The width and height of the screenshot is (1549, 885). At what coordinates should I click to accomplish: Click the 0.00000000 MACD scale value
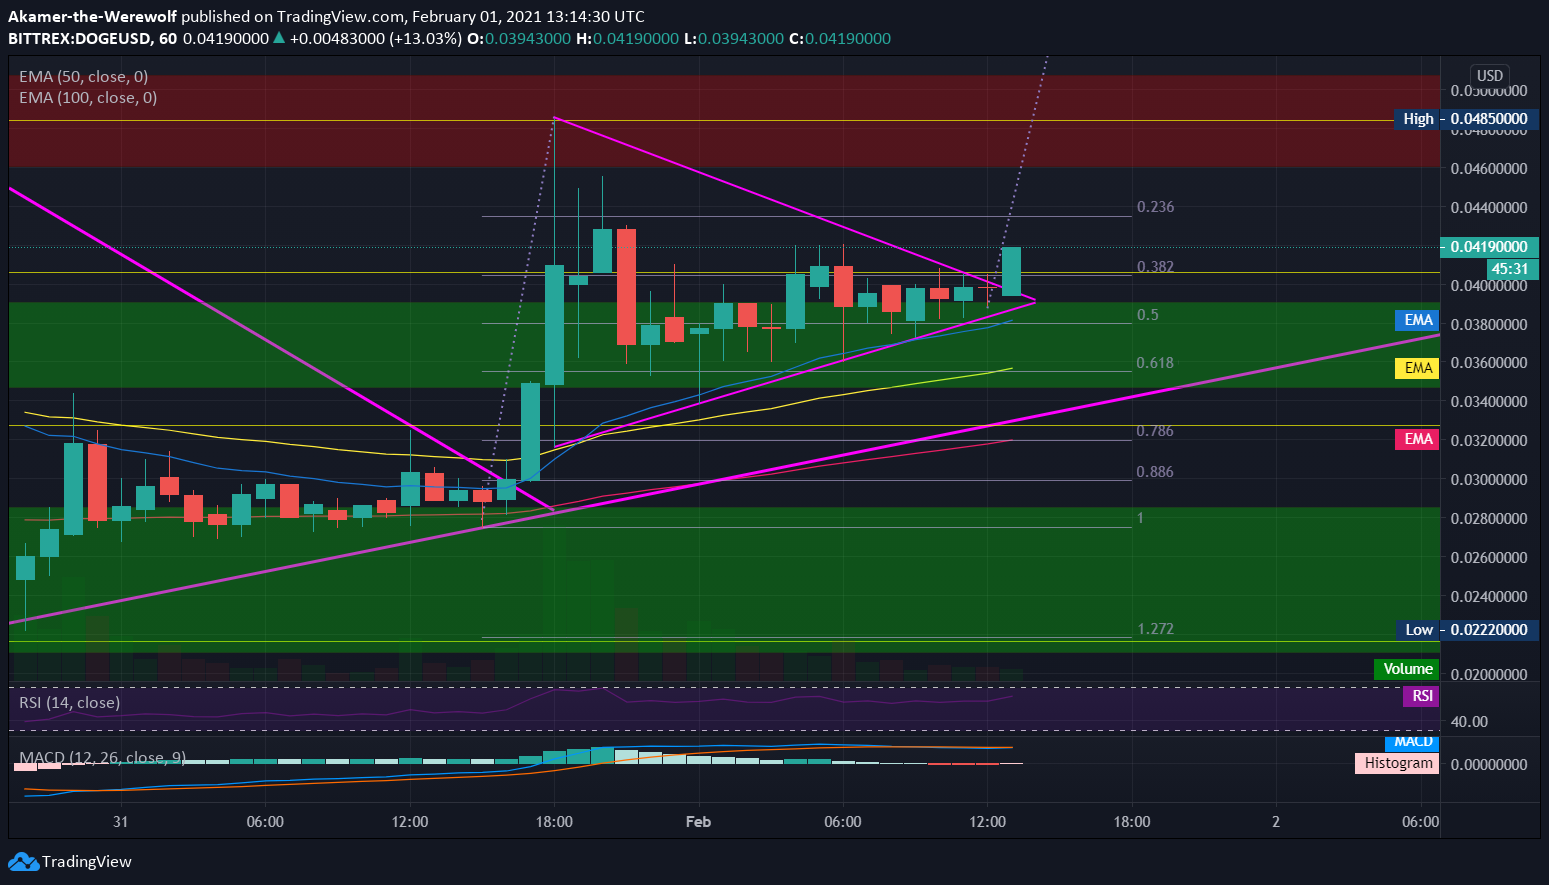click(x=1489, y=765)
